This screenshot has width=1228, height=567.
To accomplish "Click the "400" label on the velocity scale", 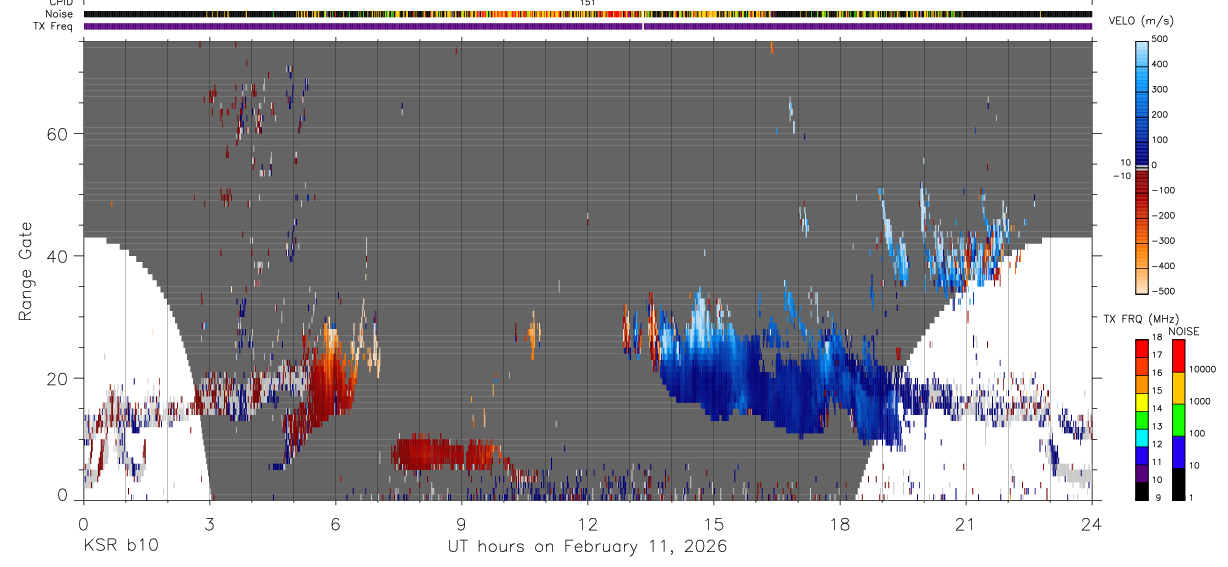I will pos(1162,63).
